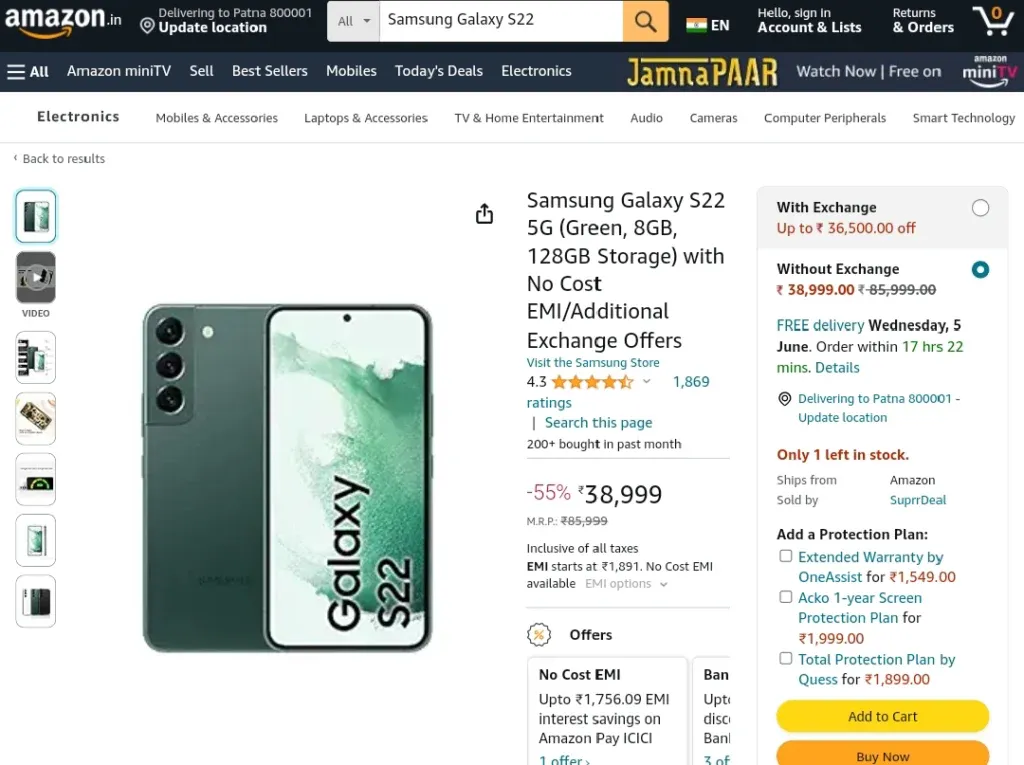Viewport: 1024px width, 765px height.
Task: Select the black phone variant thumbnail
Action: 36,601
